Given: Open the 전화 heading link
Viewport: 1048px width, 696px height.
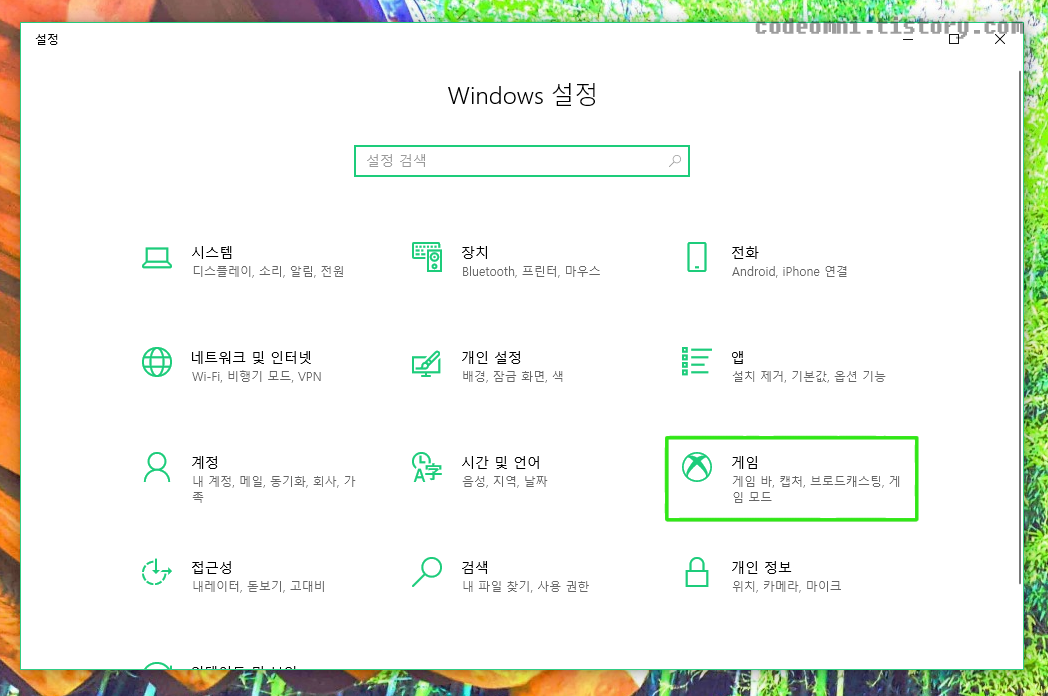Looking at the screenshot, I should click(745, 252).
